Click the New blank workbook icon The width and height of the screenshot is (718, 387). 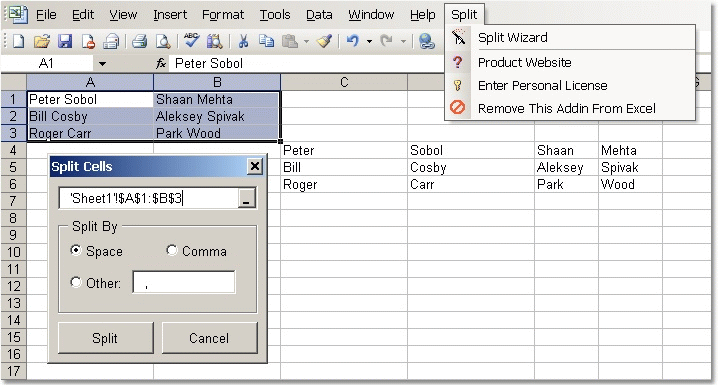pos(18,41)
